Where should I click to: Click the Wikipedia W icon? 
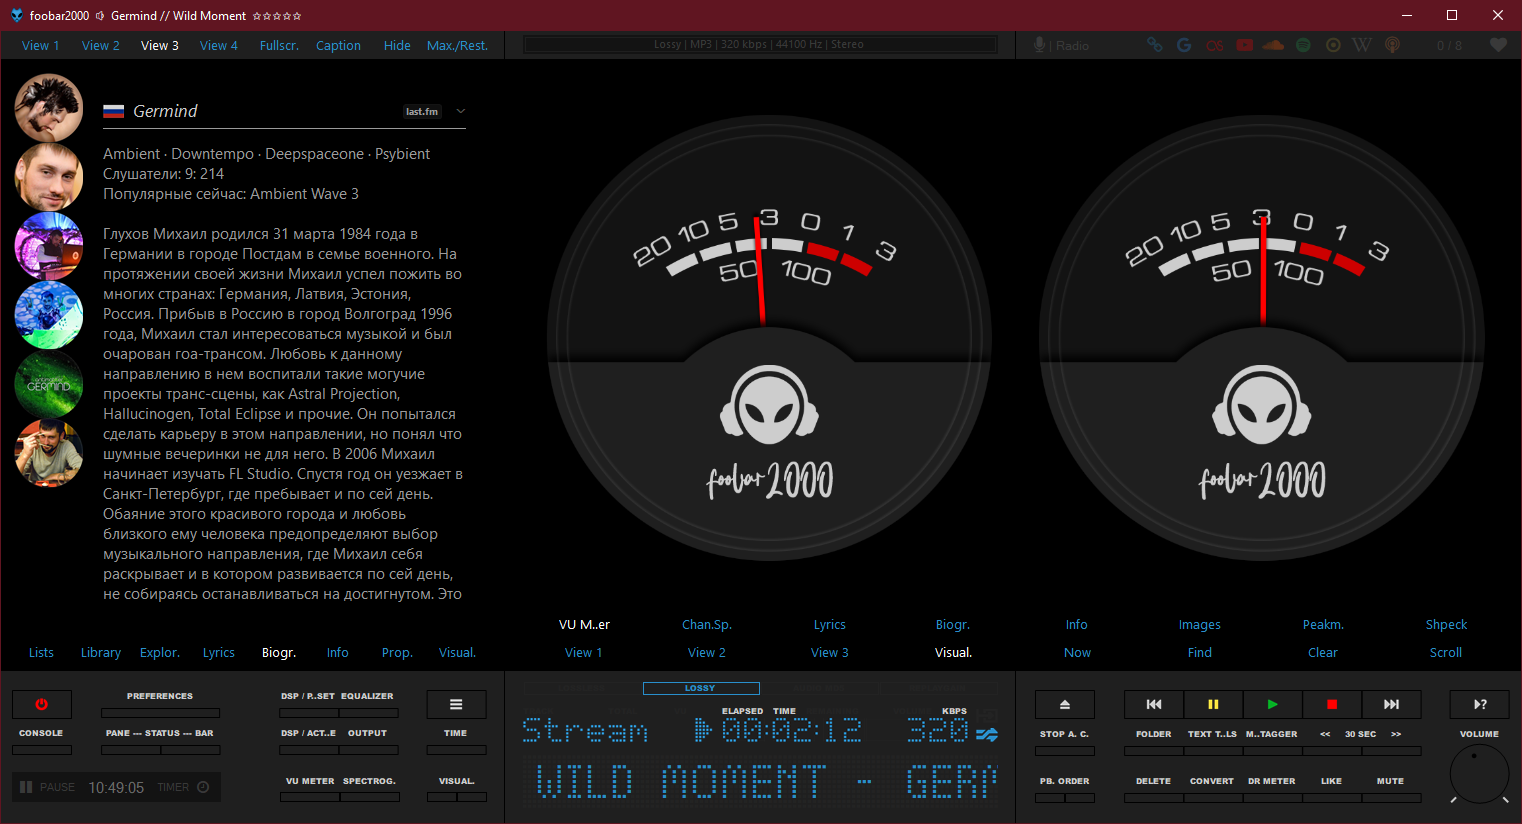(1361, 45)
